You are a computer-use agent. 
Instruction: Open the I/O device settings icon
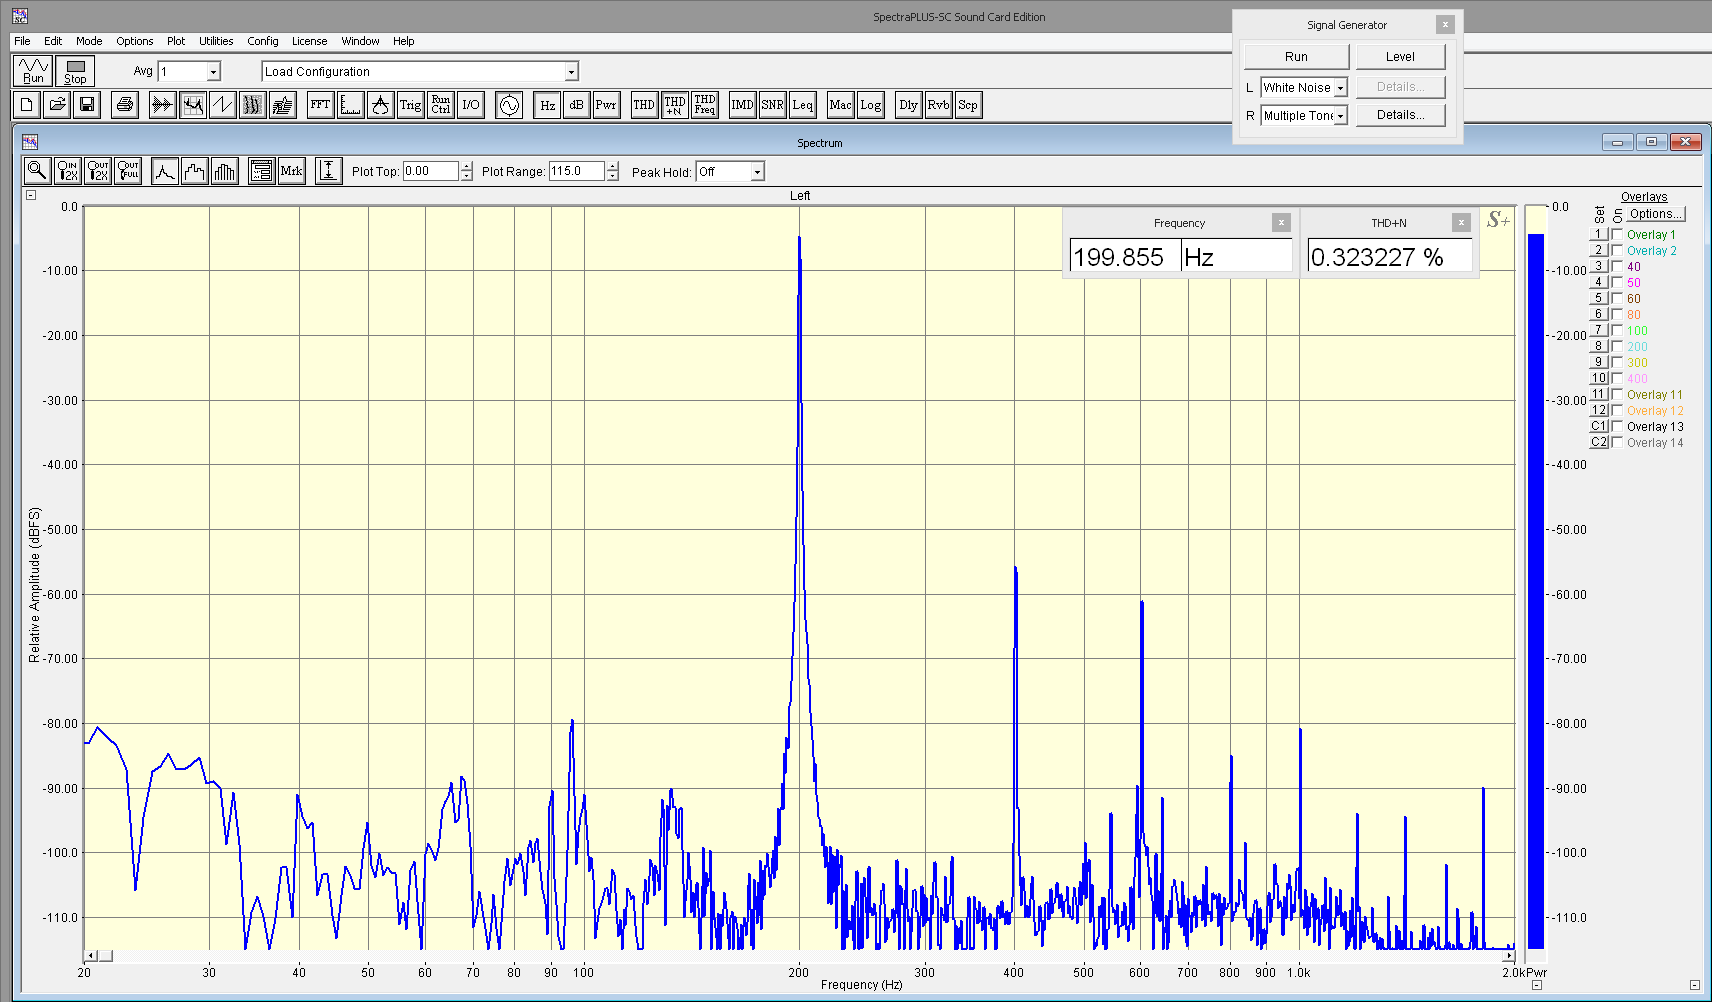[470, 104]
